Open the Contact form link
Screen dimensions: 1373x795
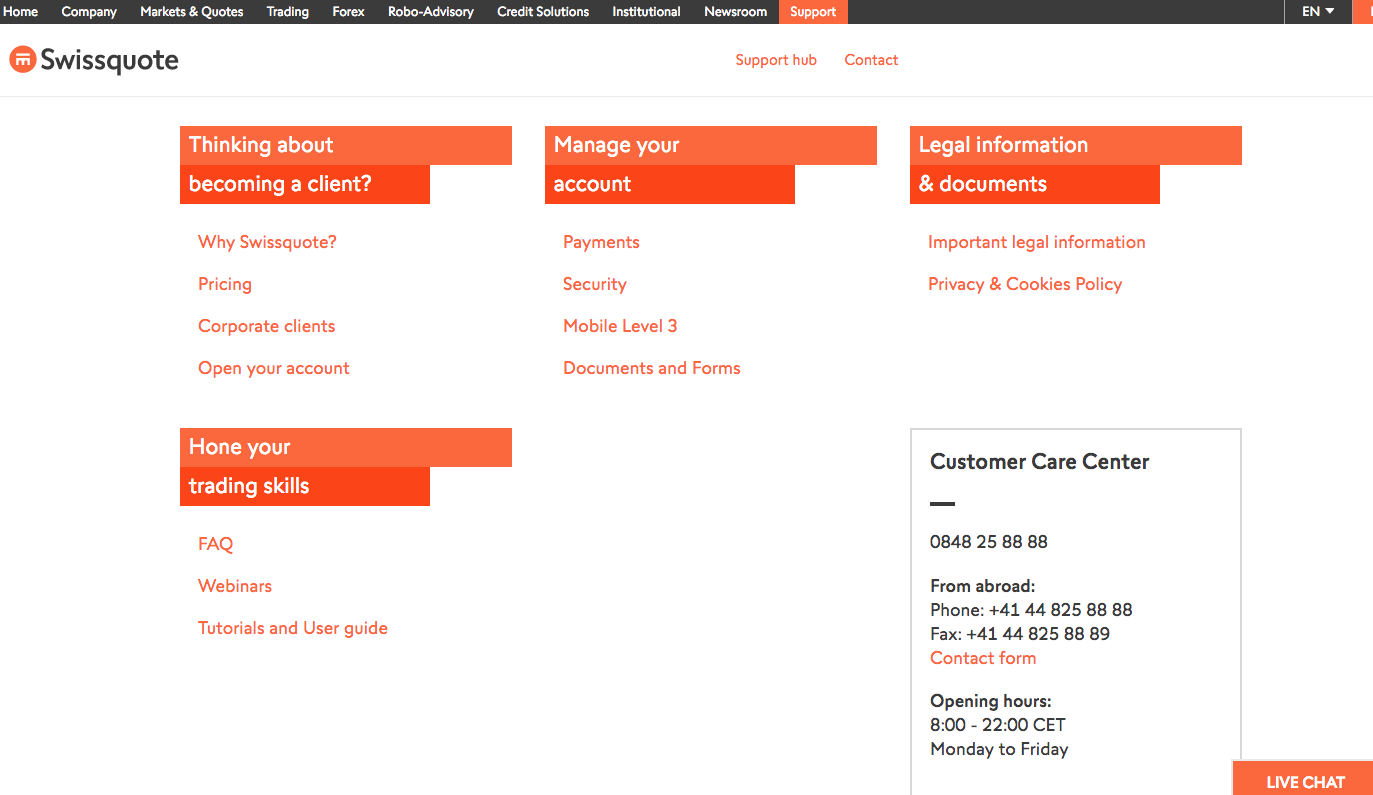(983, 658)
